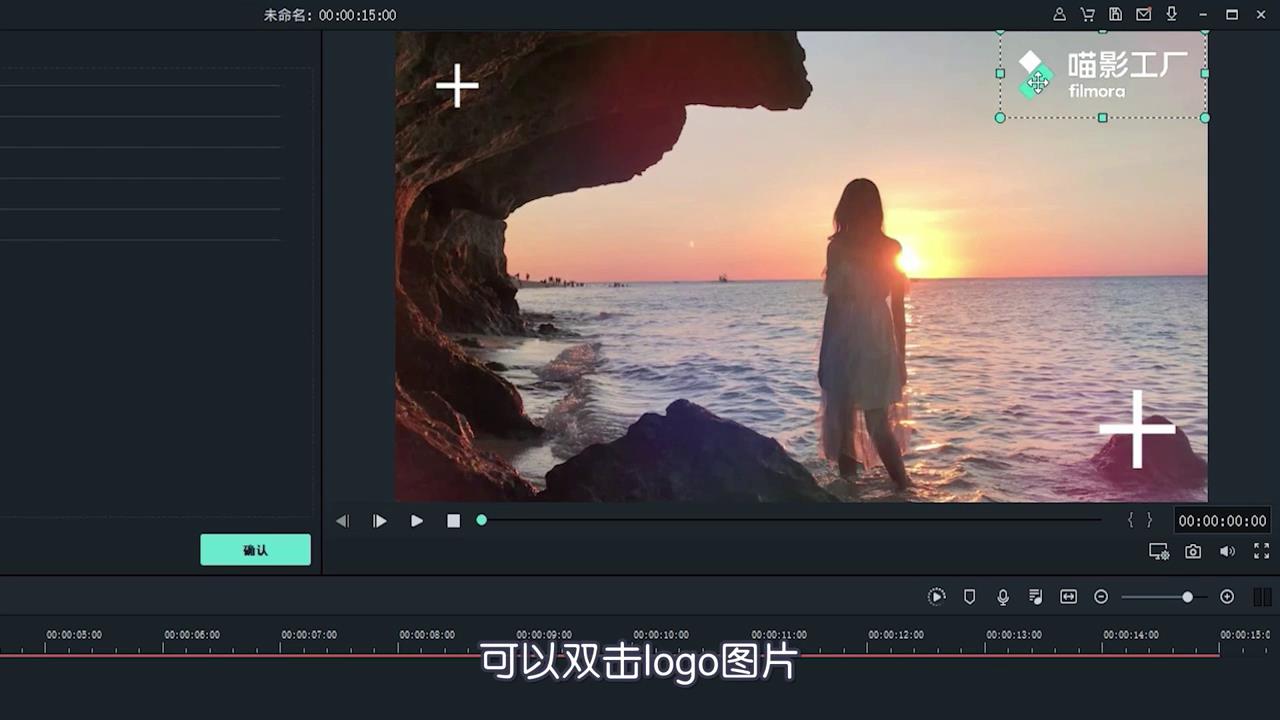Screen dimensions: 1280x720
Task: Click the track layout bars icon at the timeline toolbar's right end
Action: point(1262,597)
